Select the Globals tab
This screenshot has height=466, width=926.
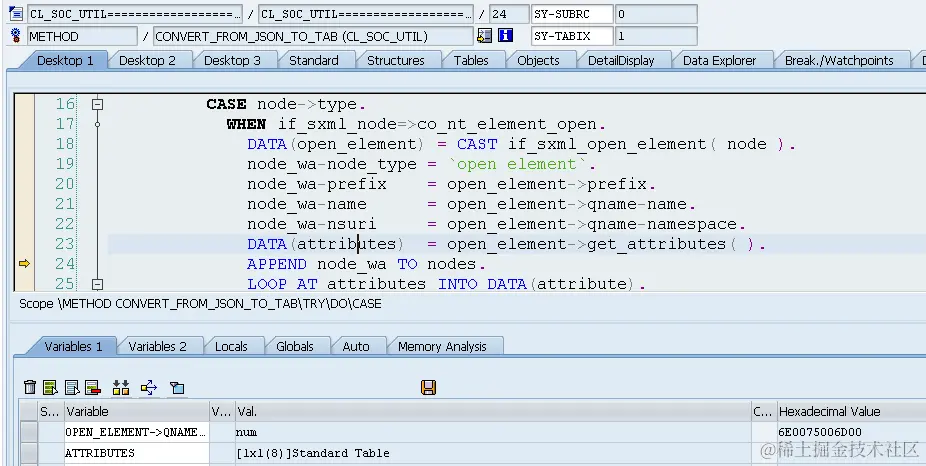(x=295, y=346)
